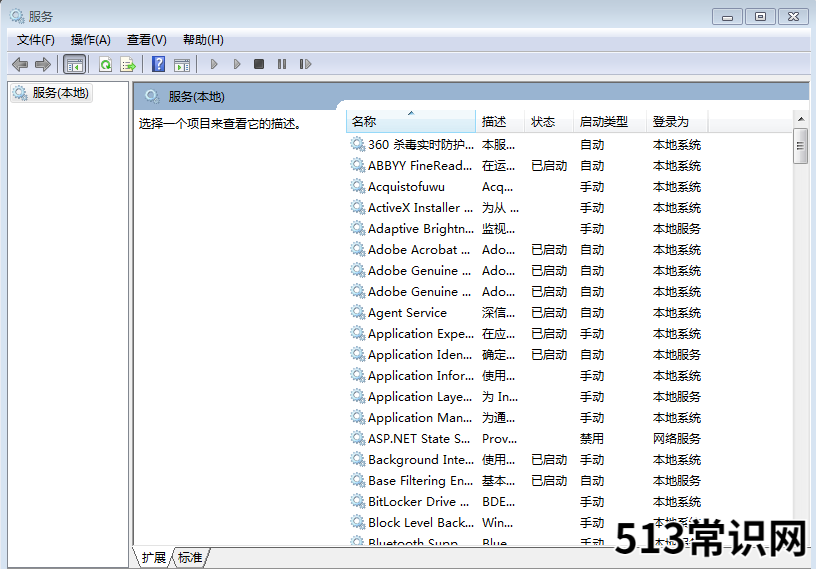Switch to the 扩展 tab
816x569 pixels.
[153, 558]
